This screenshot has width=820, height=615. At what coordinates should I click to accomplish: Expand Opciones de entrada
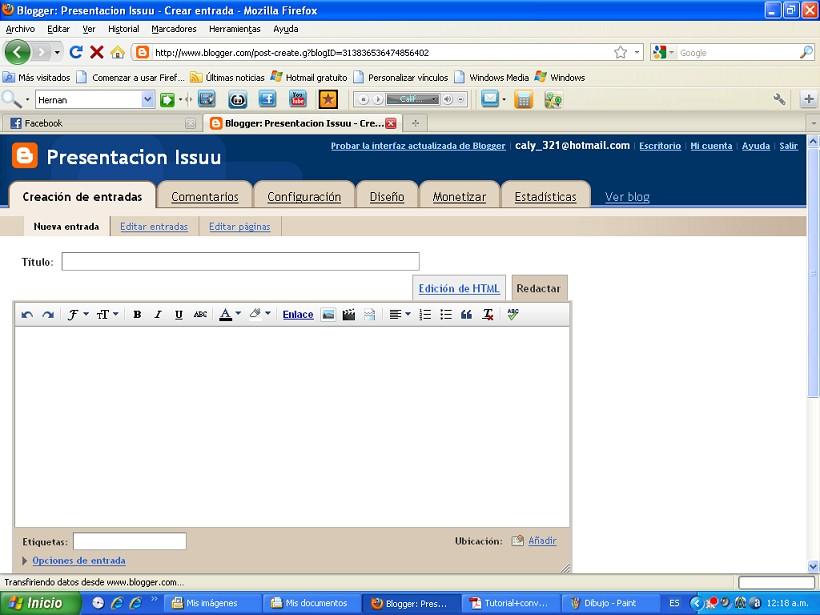coord(78,561)
